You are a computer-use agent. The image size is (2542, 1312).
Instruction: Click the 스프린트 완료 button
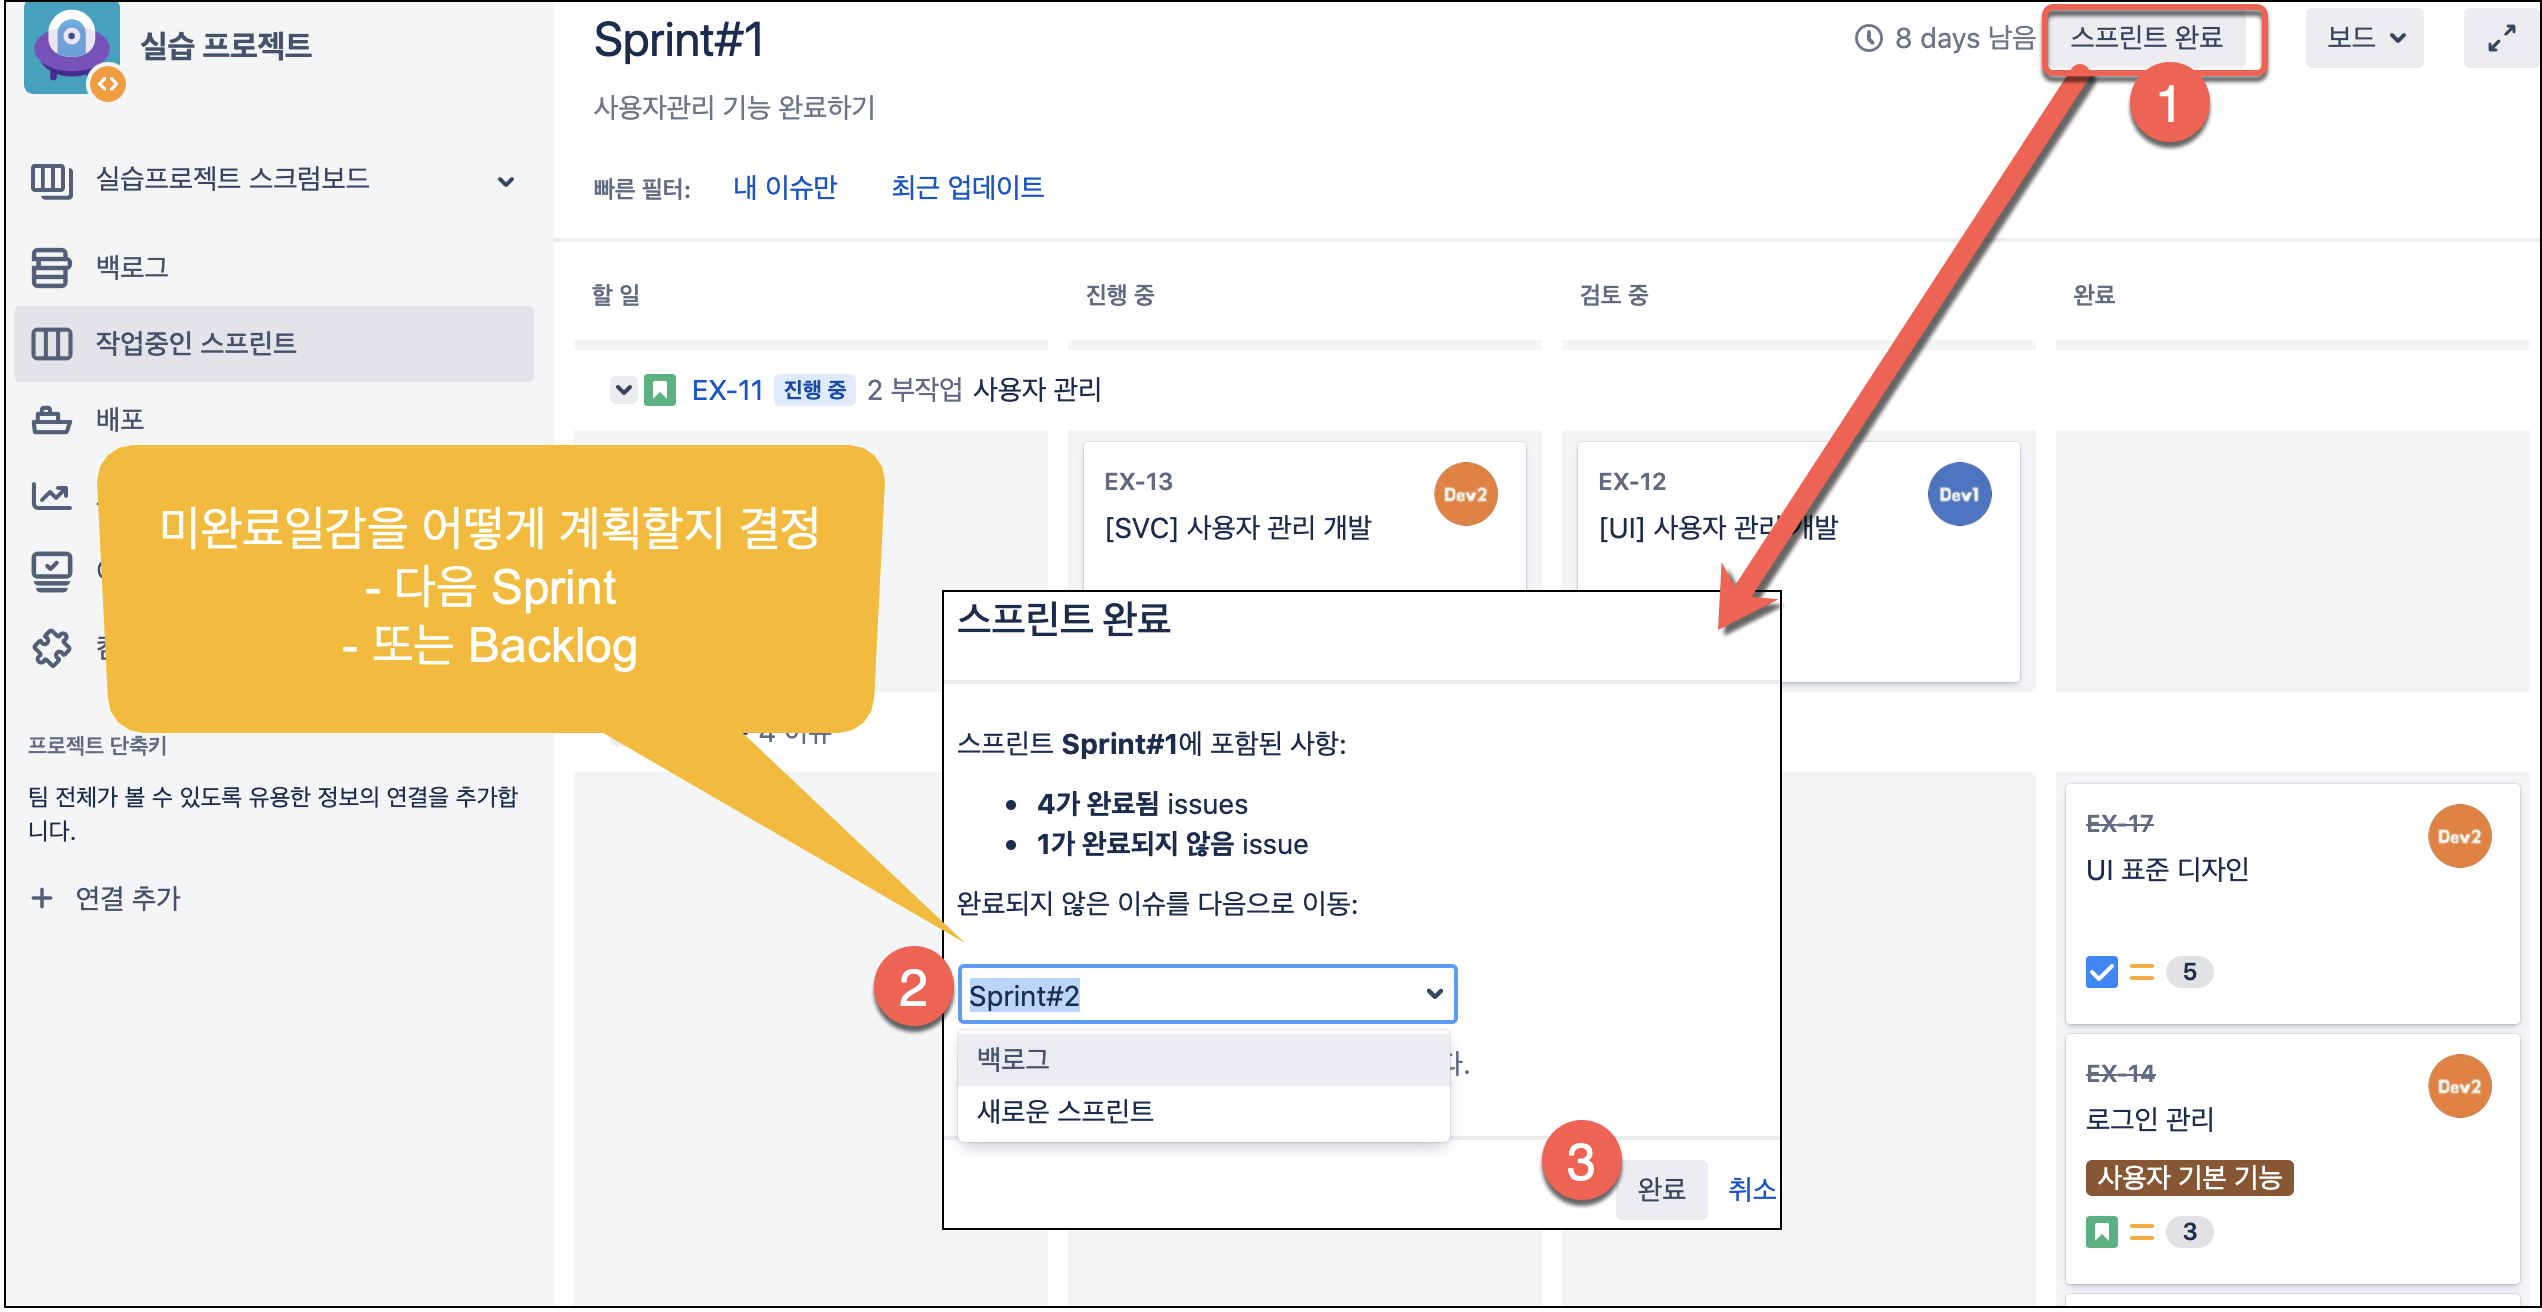pyautogui.click(x=2146, y=38)
